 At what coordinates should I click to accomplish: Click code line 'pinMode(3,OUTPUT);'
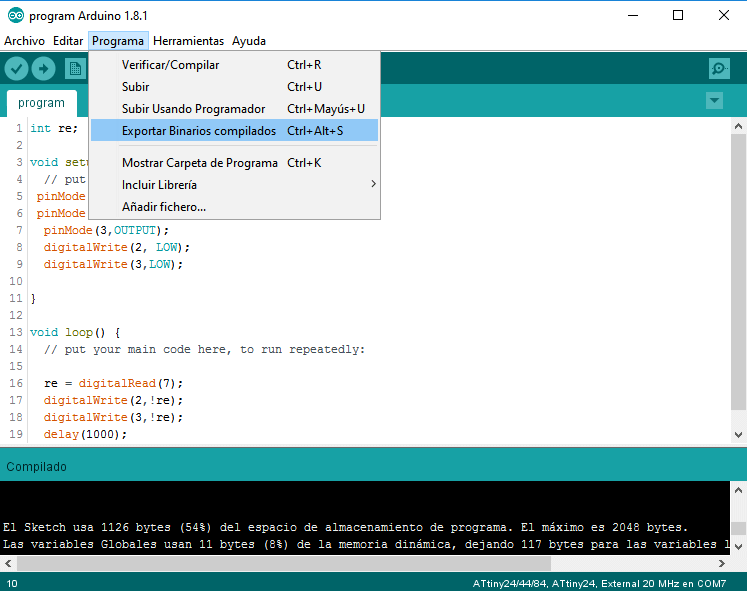[106, 230]
